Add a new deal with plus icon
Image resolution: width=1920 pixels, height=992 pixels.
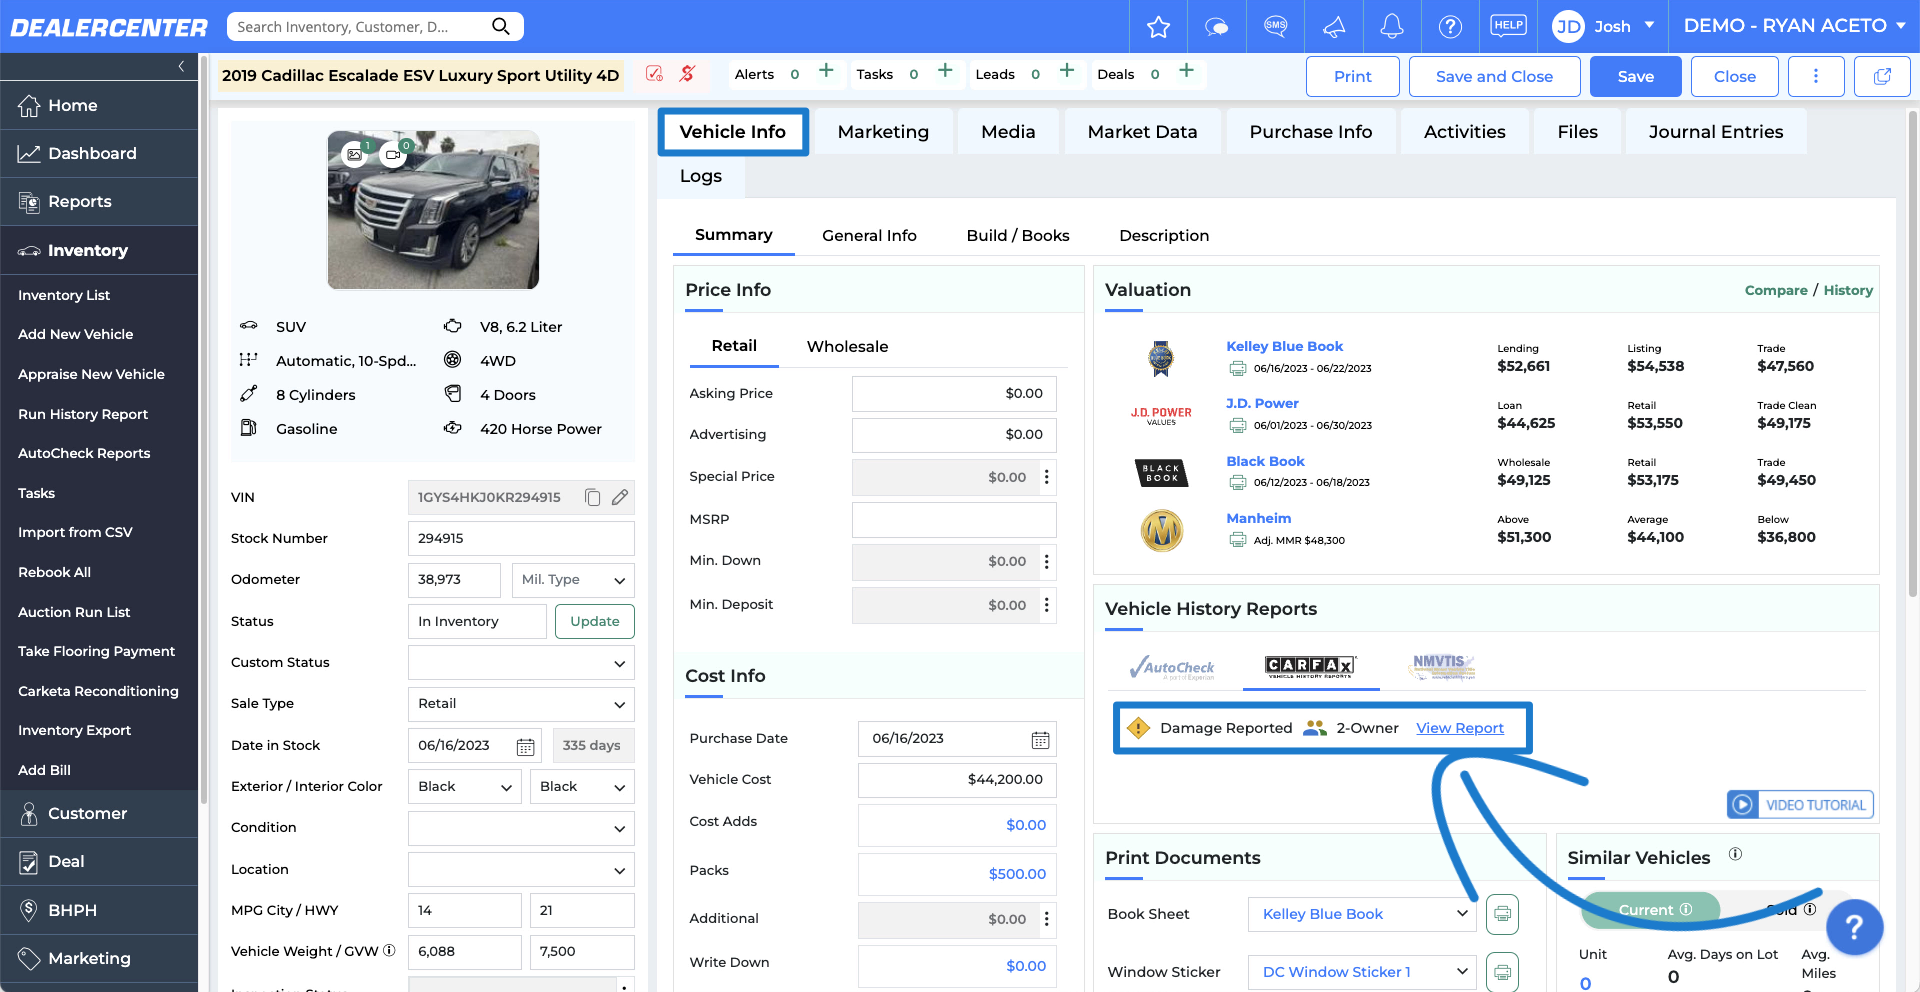[1186, 71]
